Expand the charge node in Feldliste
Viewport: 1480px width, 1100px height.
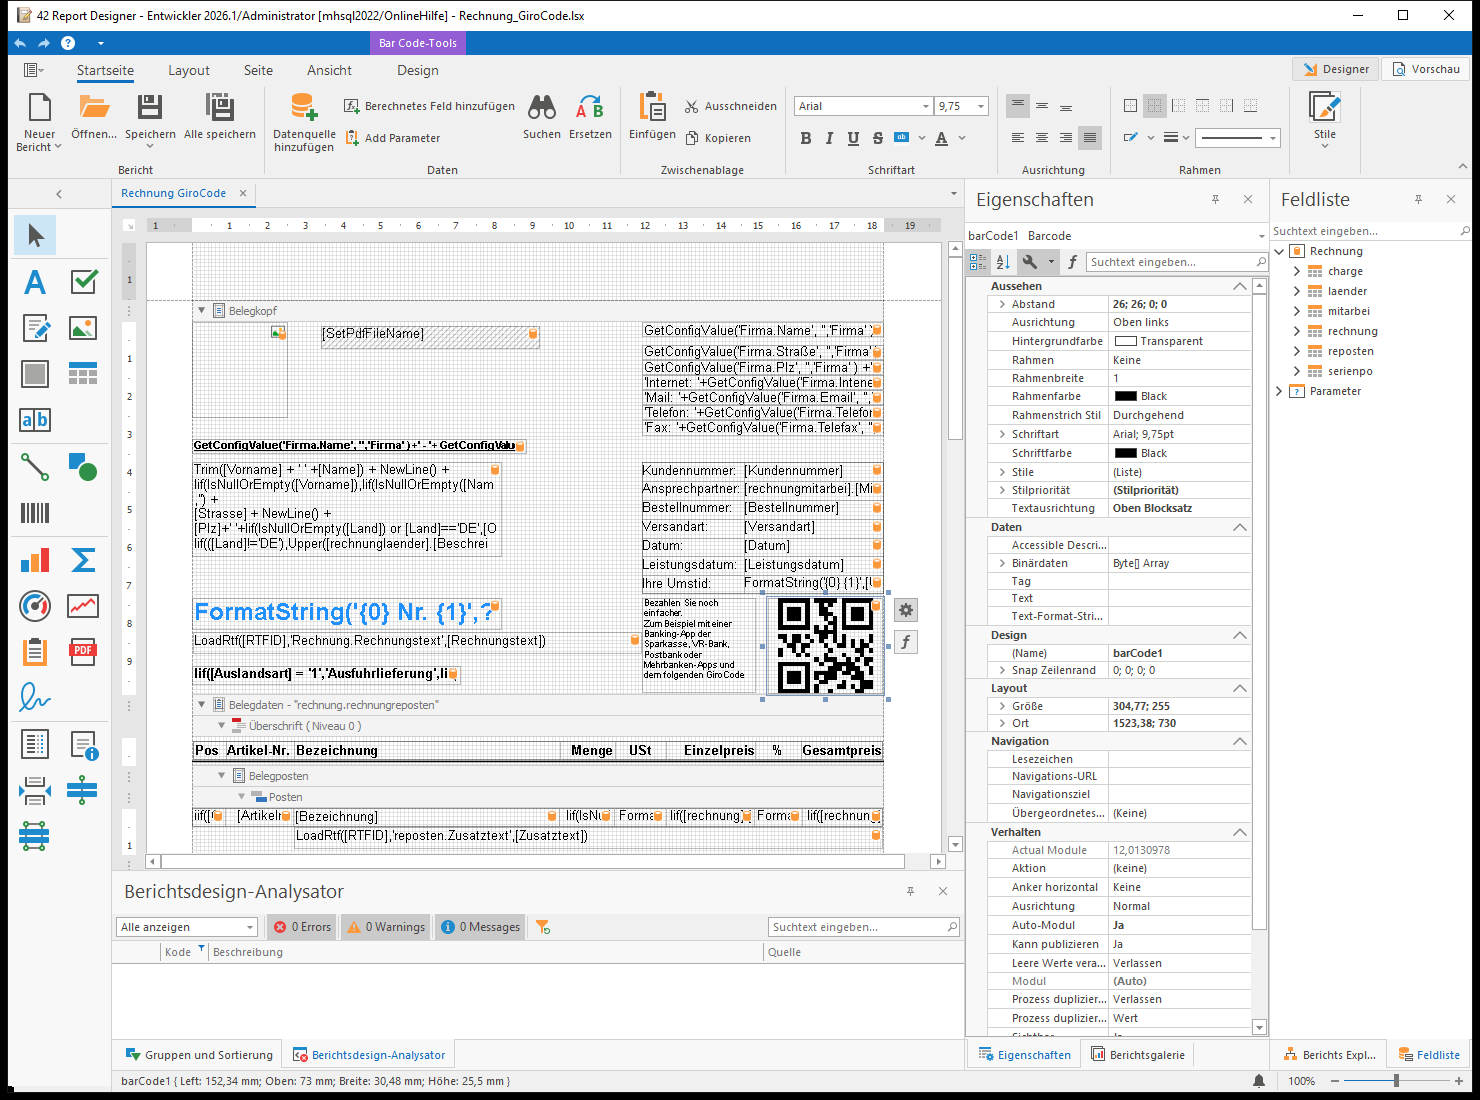click(1297, 271)
